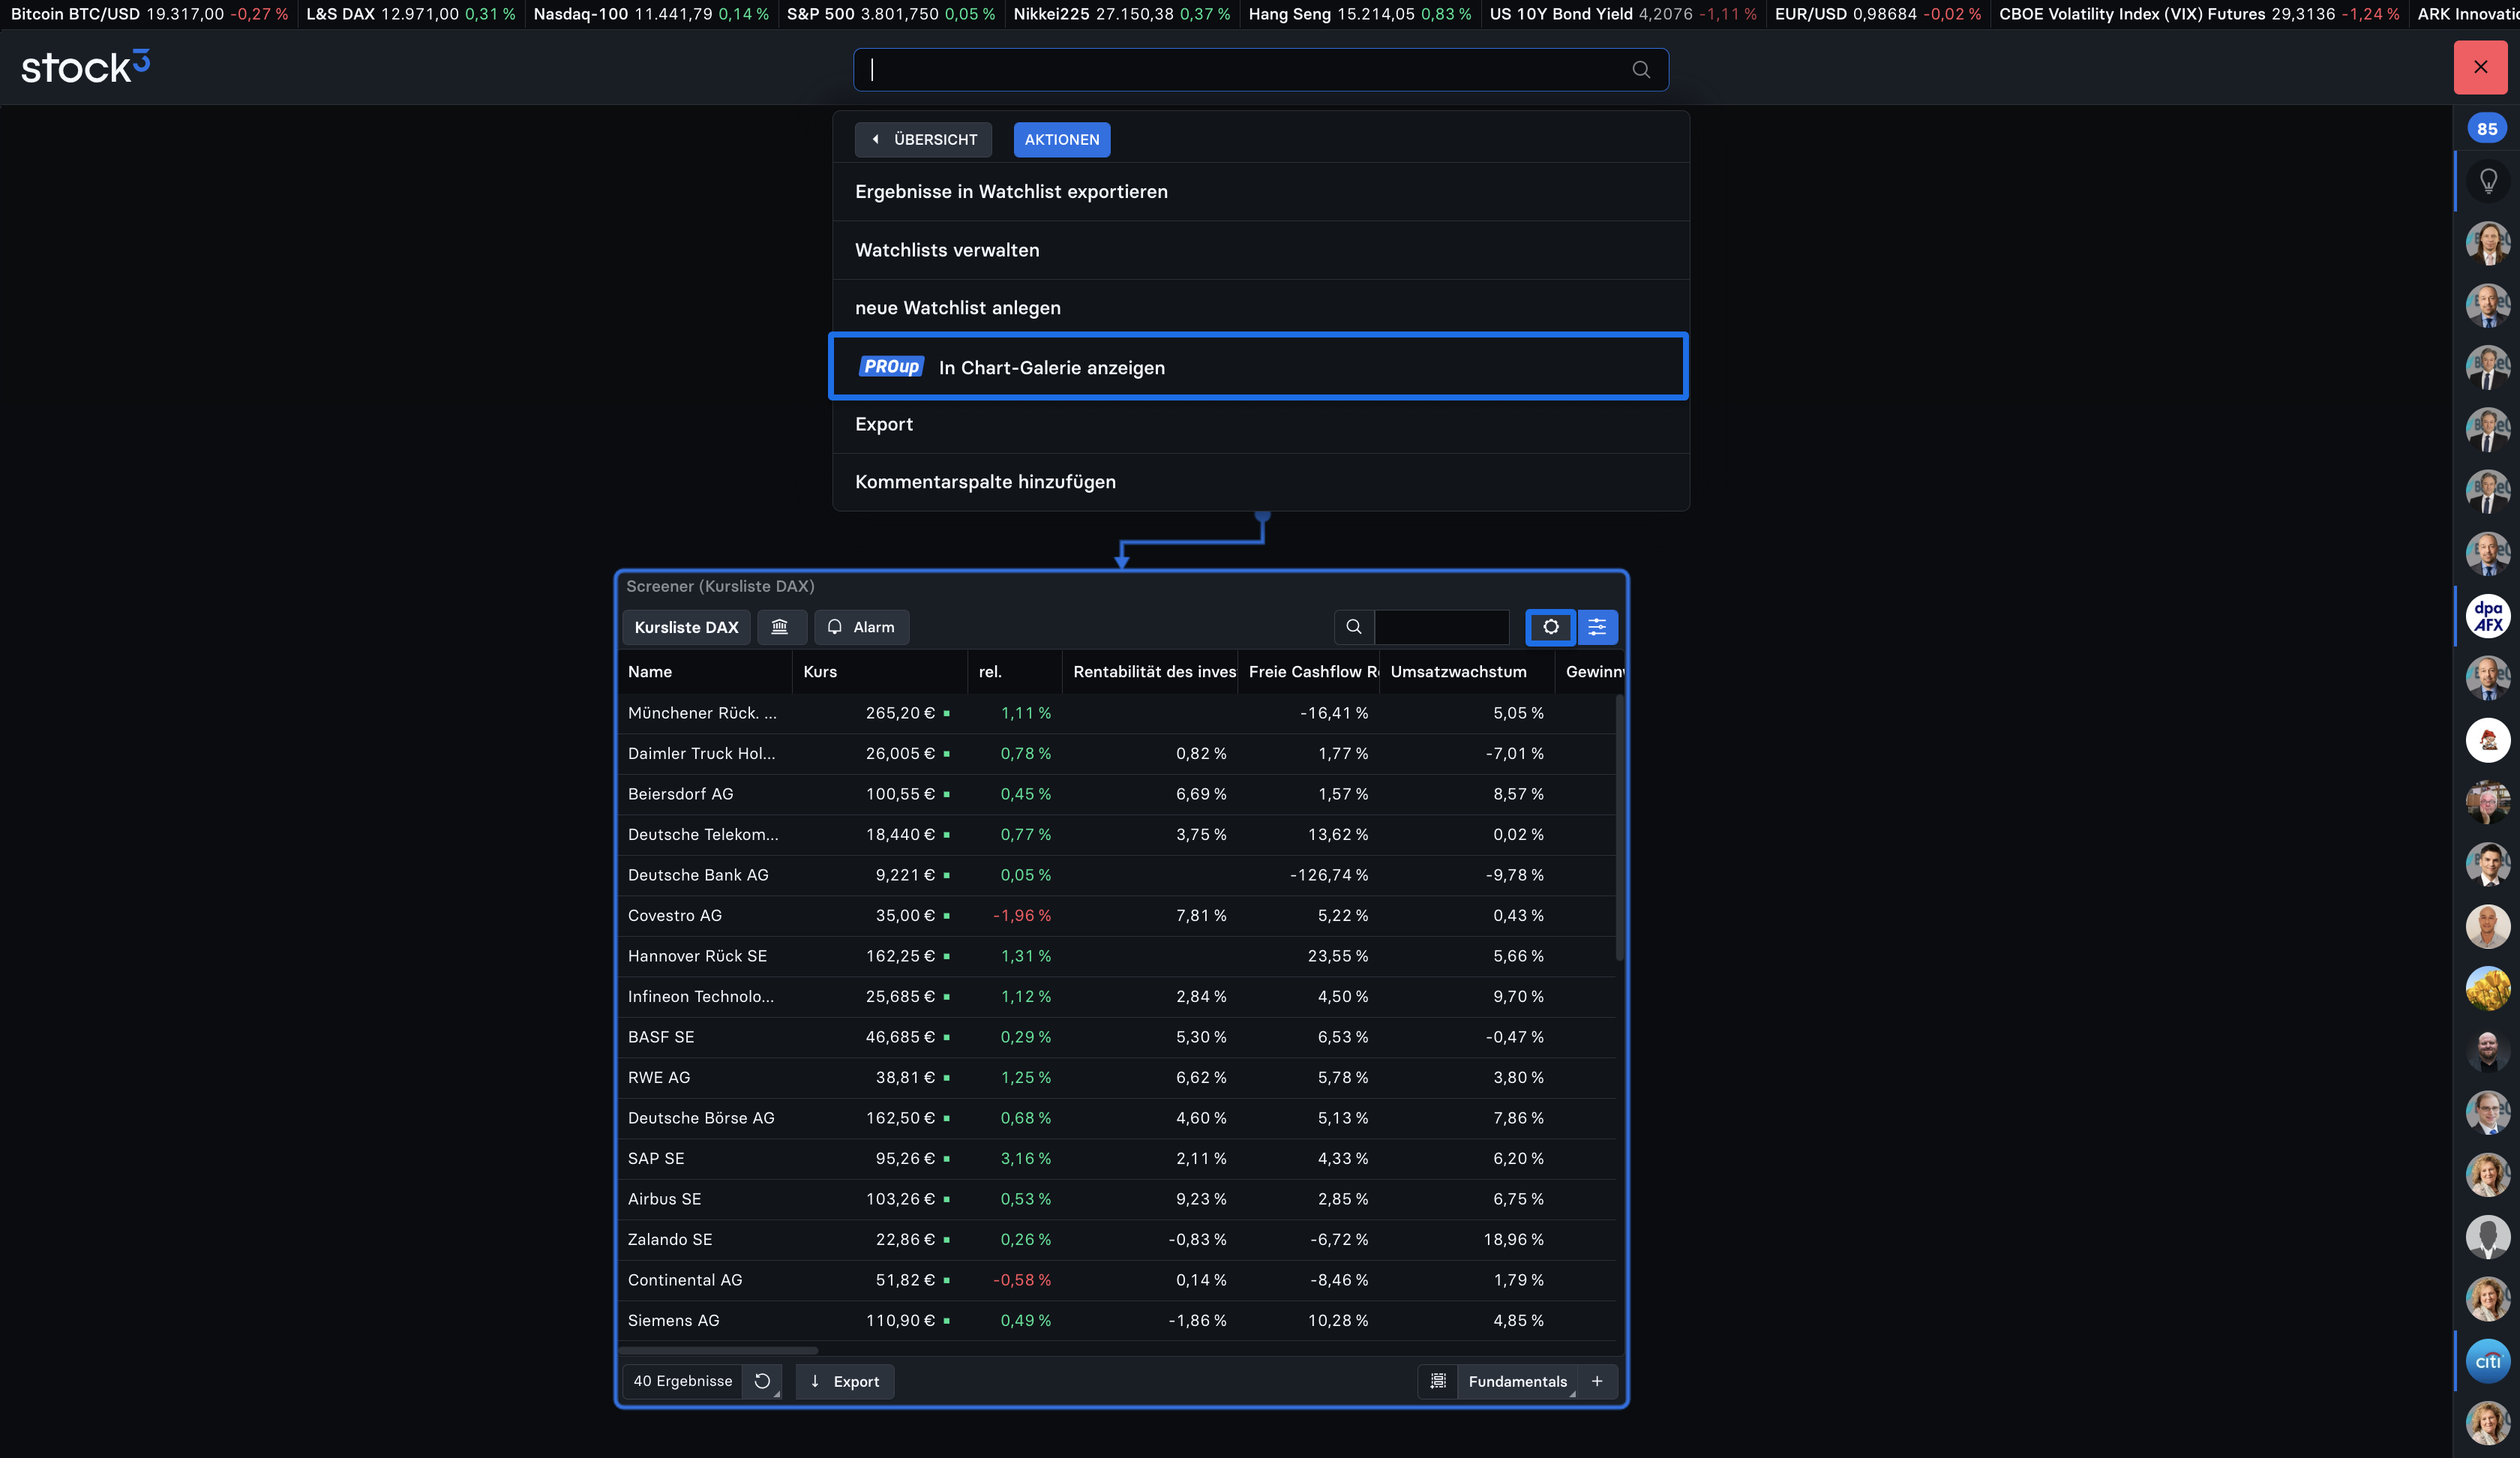Open the yellow flowers avatar in the sidebar
2520x1458 pixels.
click(2487, 989)
